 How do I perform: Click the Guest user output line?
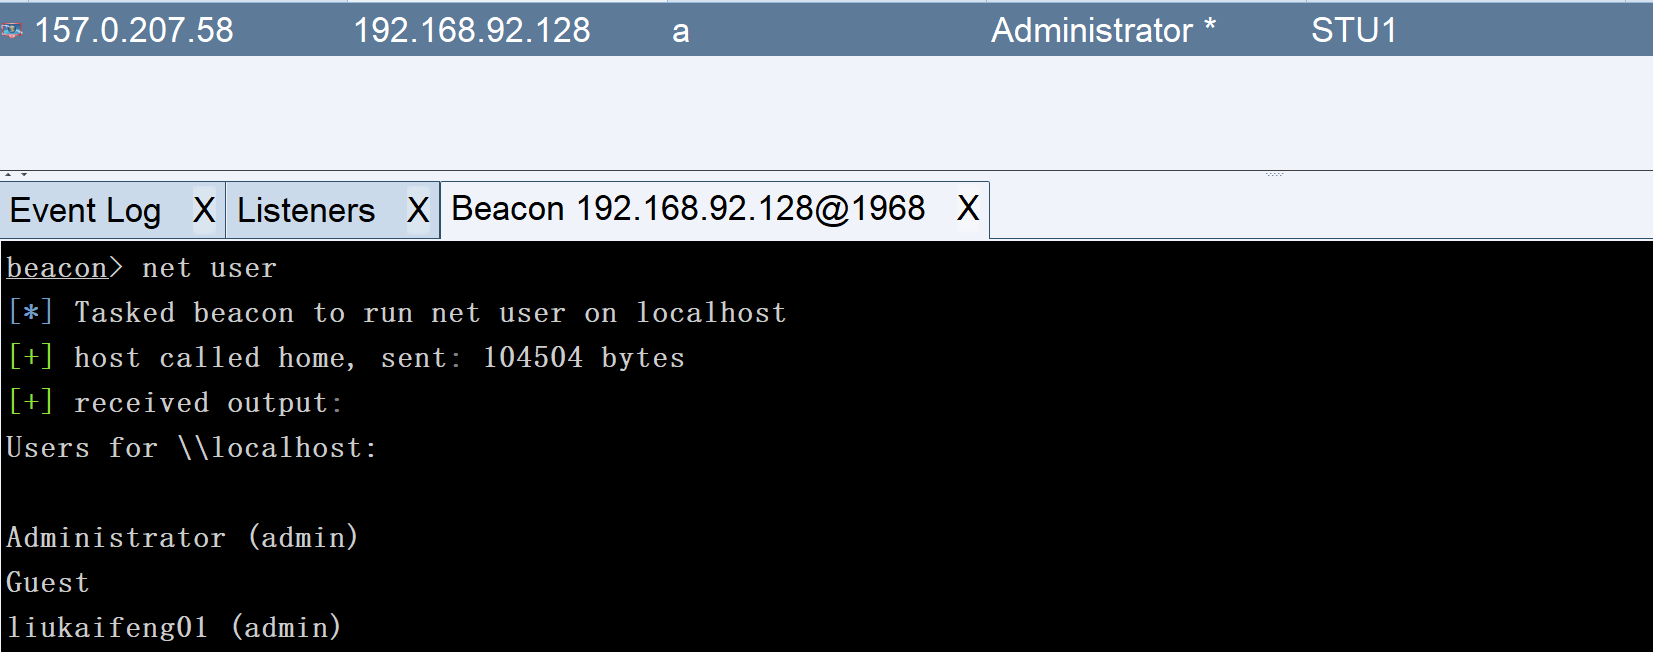click(48, 583)
